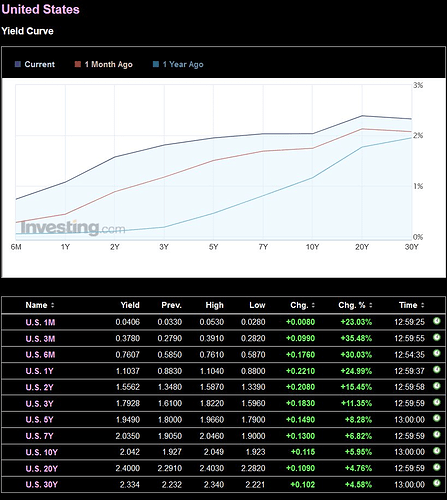Click the Prev. column header
This screenshot has width=447, height=500.
172,305
